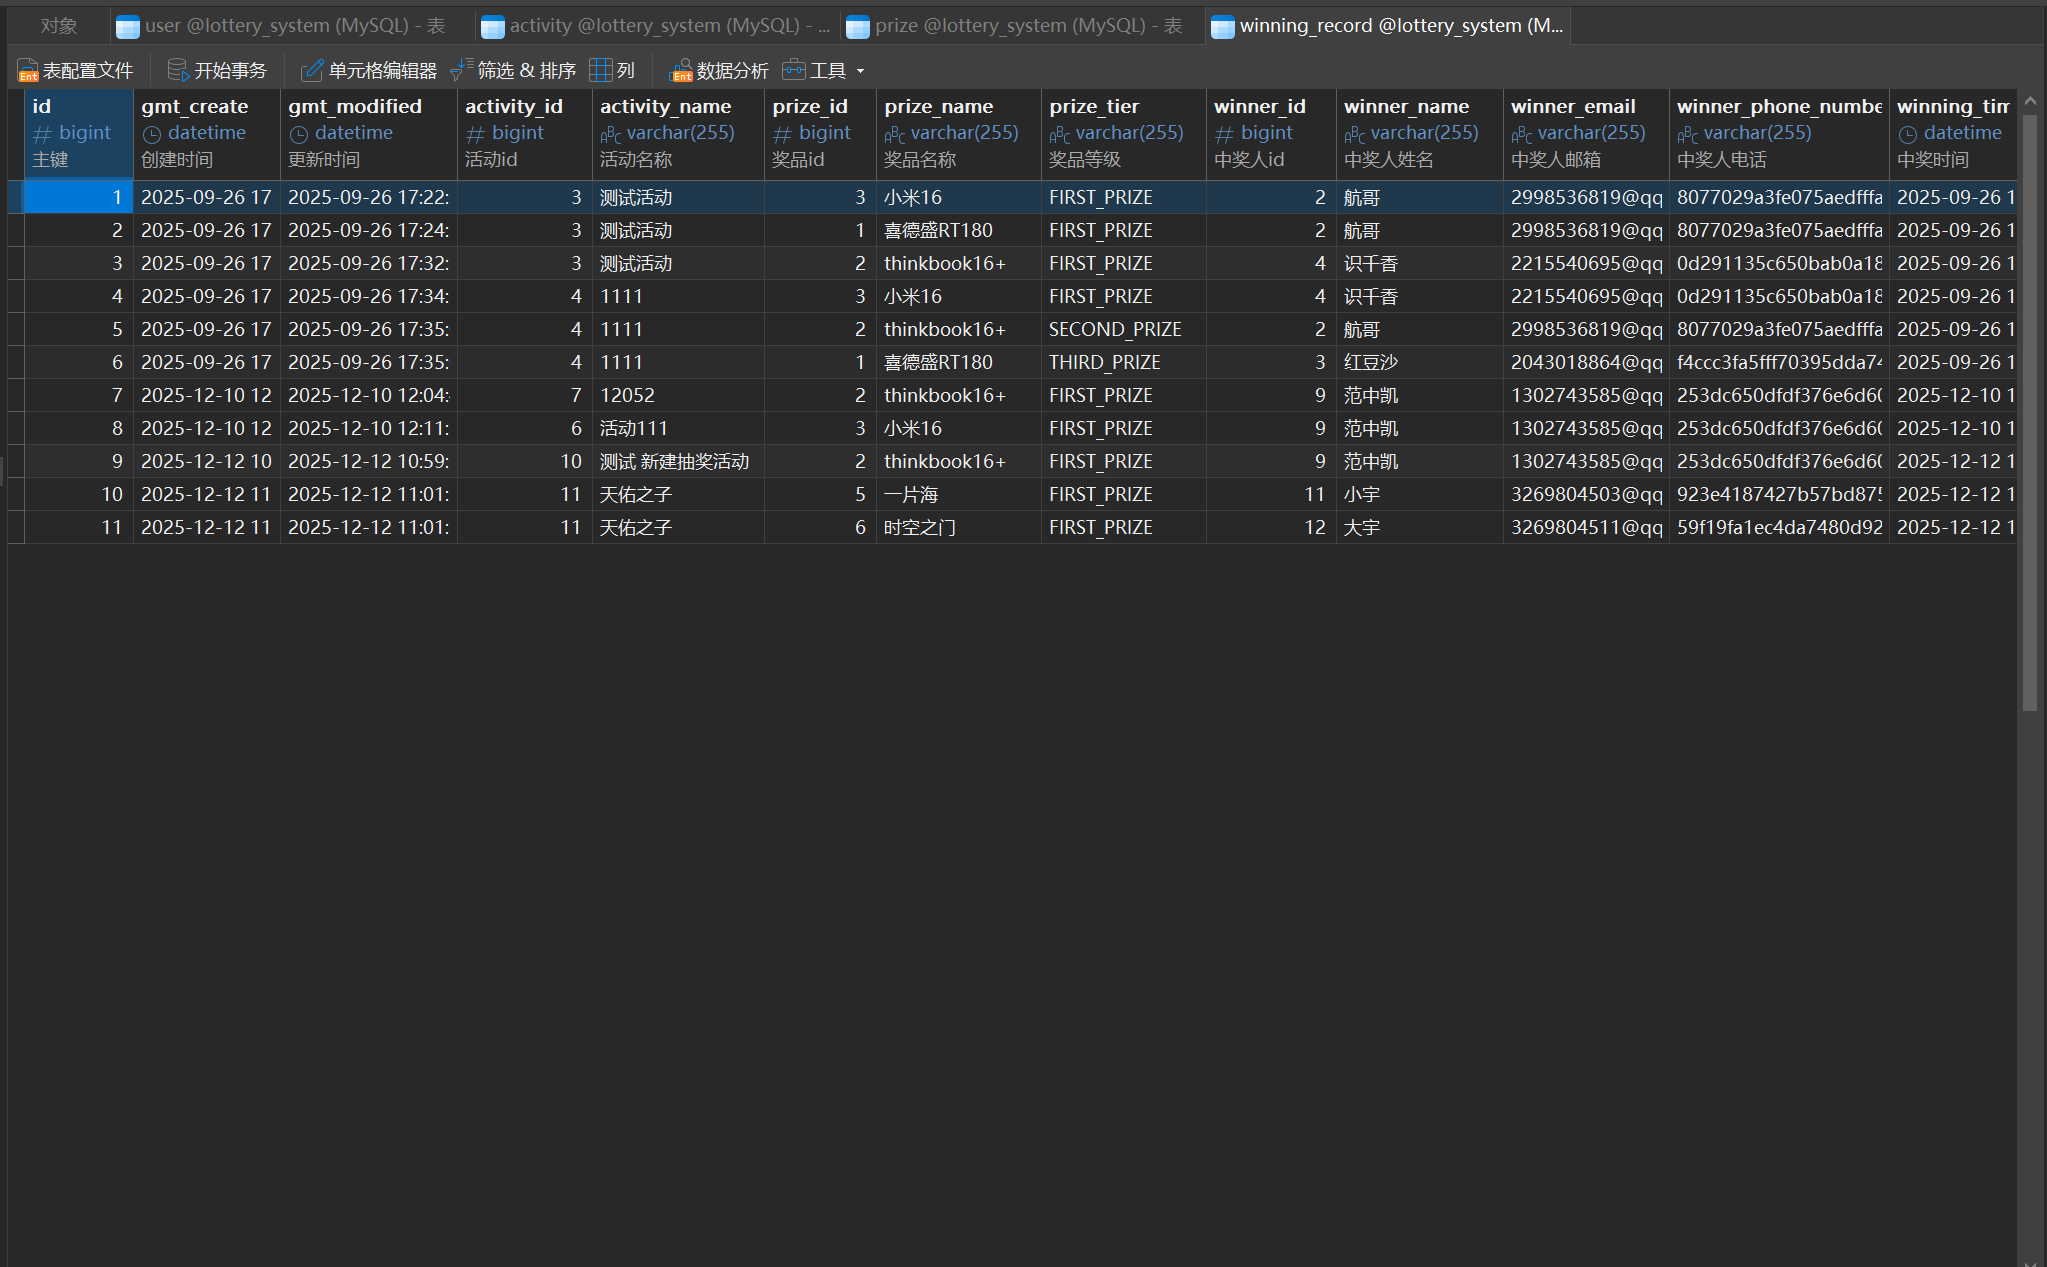Sort by prize_tier column header
The height and width of the screenshot is (1267, 2047).
pos(1094,106)
